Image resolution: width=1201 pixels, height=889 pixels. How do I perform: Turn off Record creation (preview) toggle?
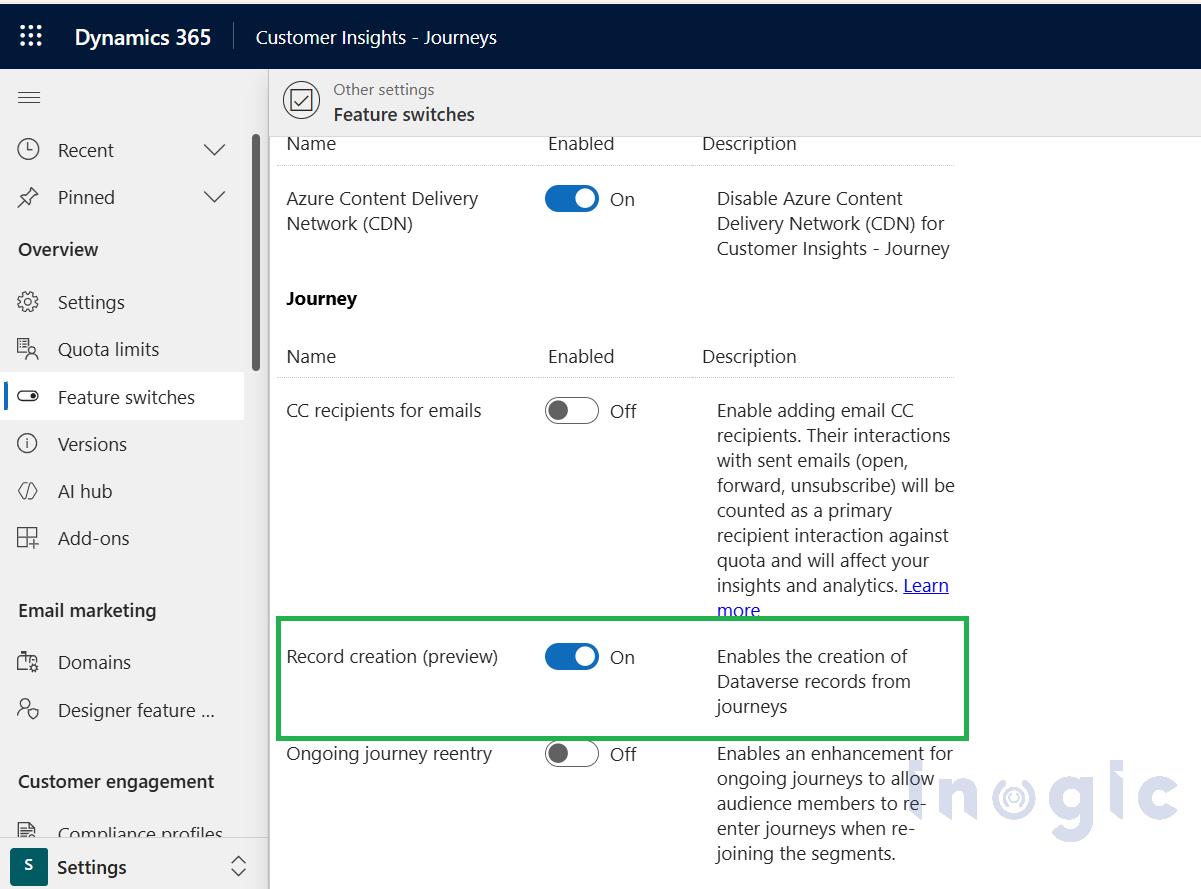(x=572, y=657)
